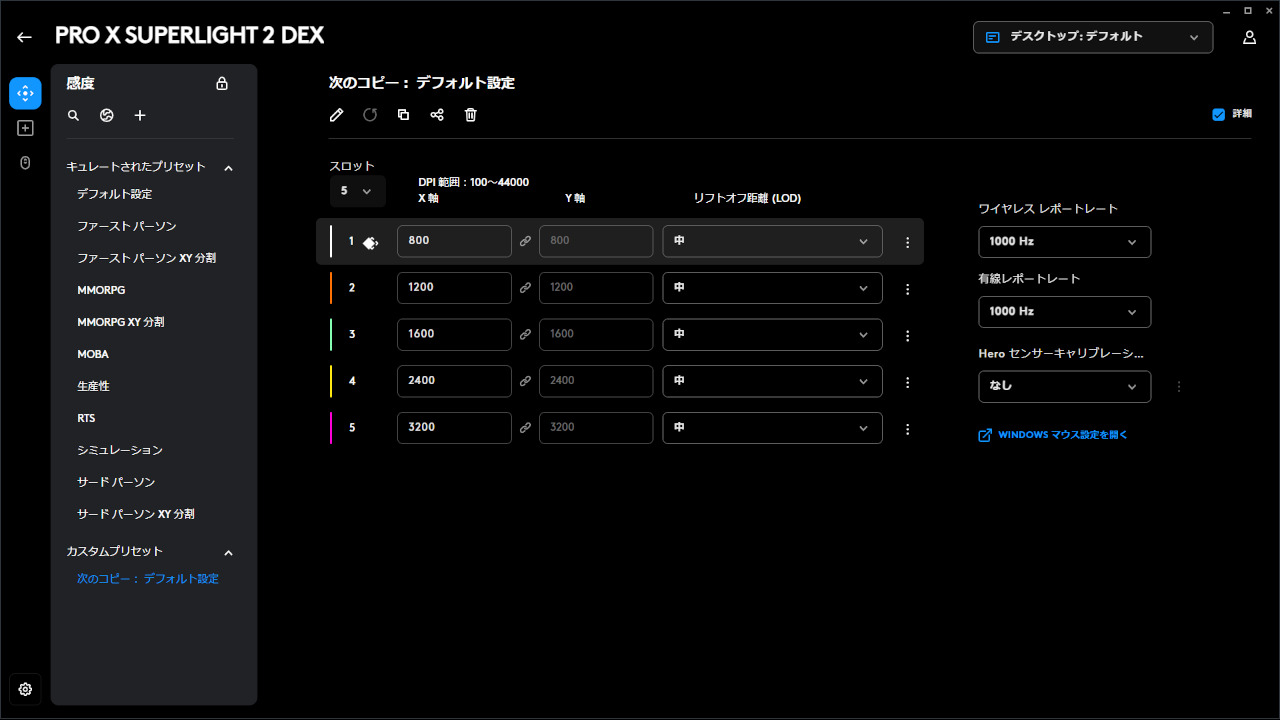Viewport: 1280px width, 720px height.
Task: Click the globe explore presets icon
Action: (x=107, y=115)
